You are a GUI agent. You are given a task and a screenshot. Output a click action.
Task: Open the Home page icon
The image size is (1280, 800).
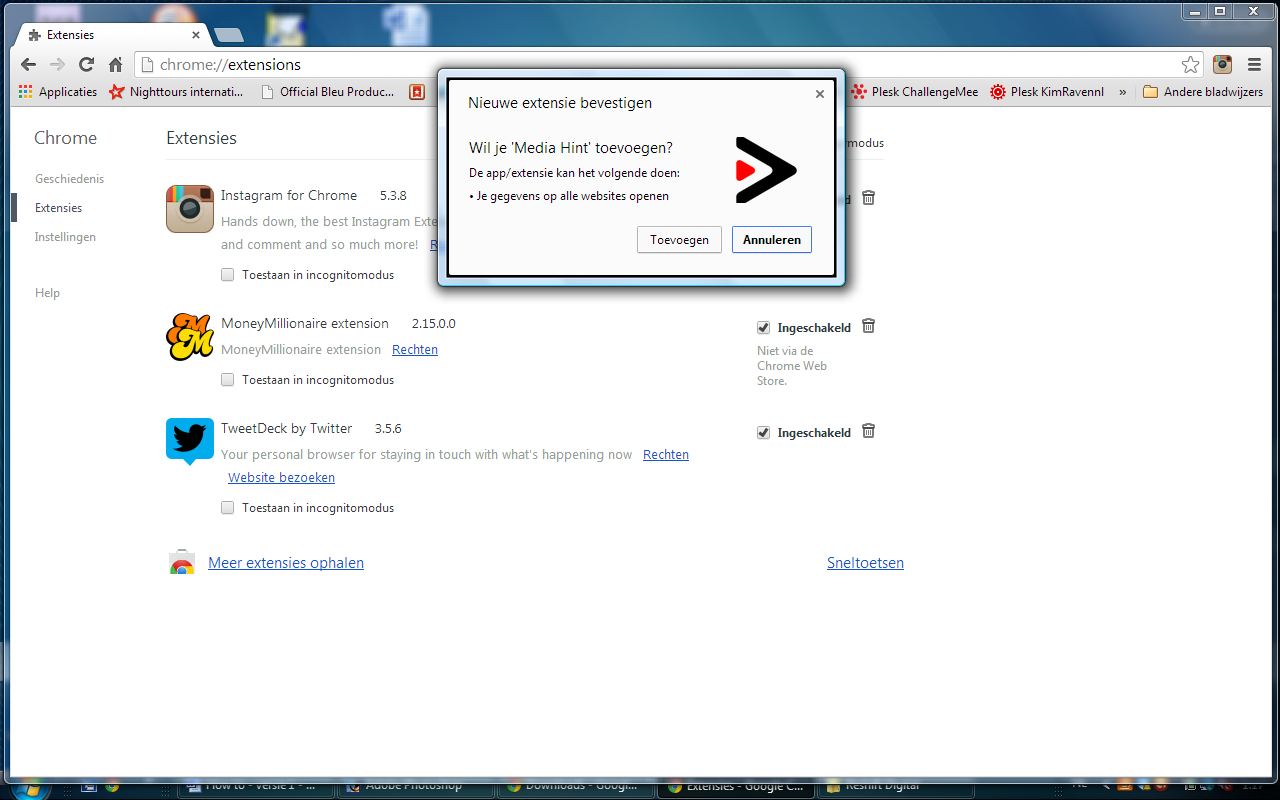pos(116,65)
